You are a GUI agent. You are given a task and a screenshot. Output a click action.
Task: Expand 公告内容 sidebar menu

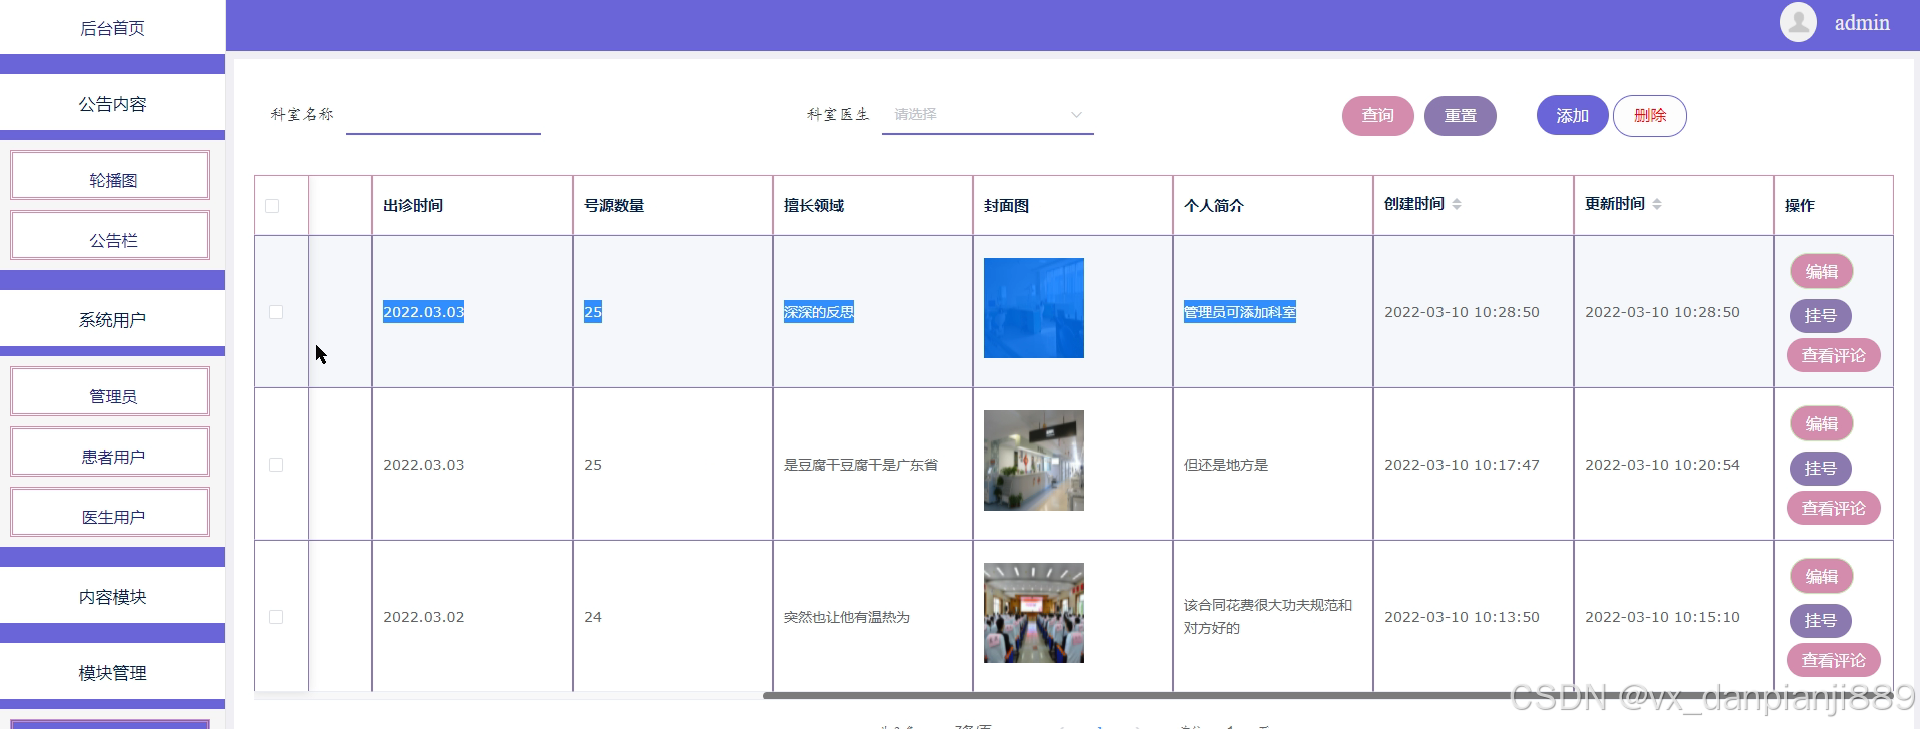112,104
